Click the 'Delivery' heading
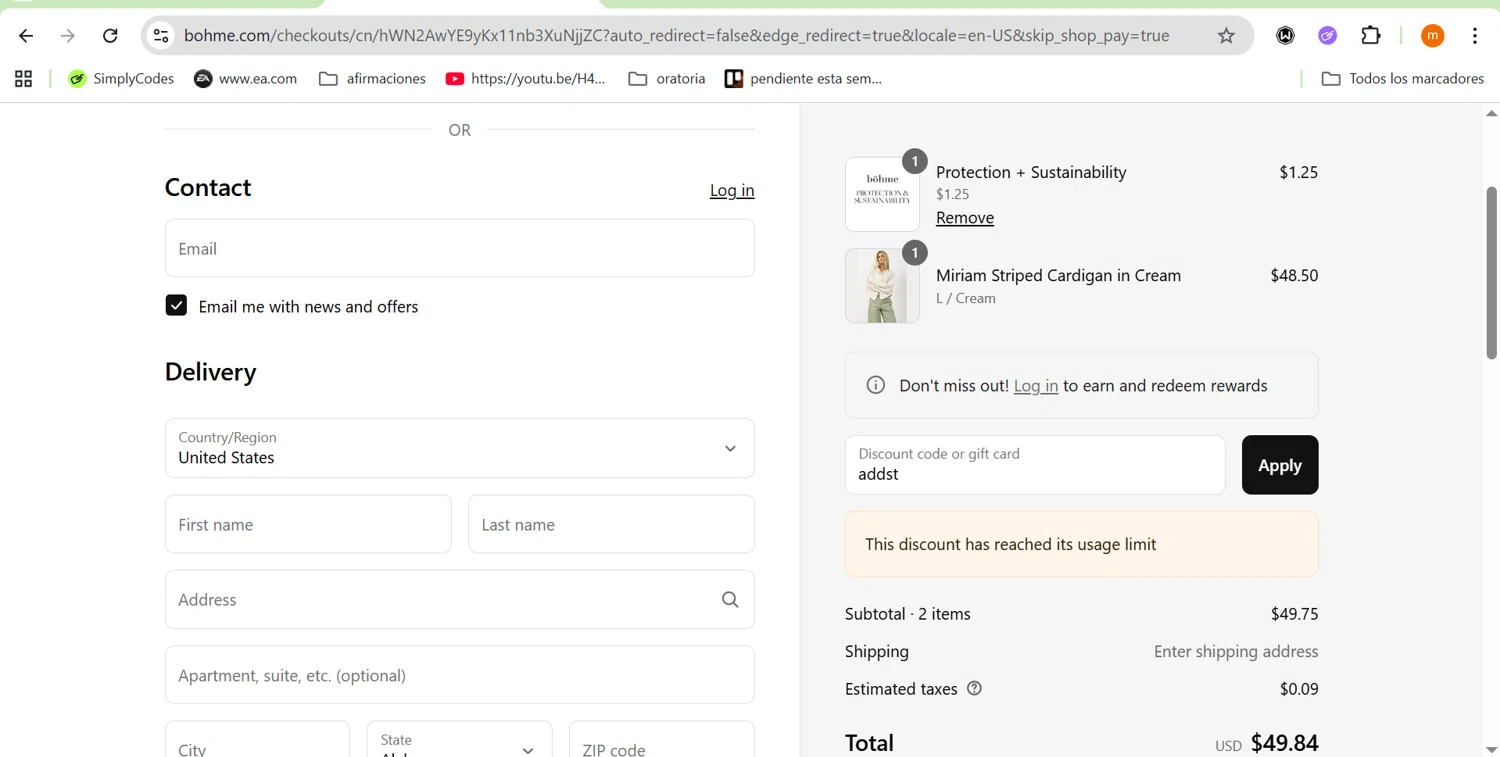Screen dimensions: 1500x757 click(x=211, y=372)
